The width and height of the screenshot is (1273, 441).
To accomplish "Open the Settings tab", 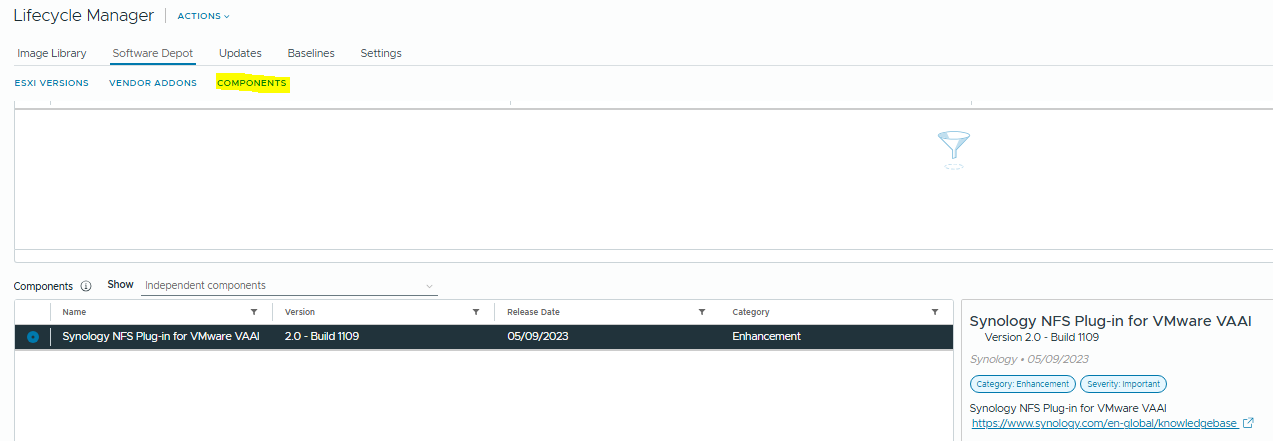I will (381, 53).
